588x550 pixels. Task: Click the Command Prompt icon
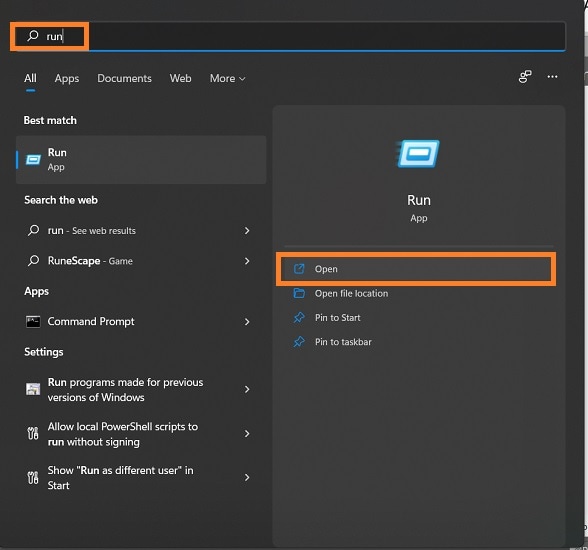click(x=33, y=322)
